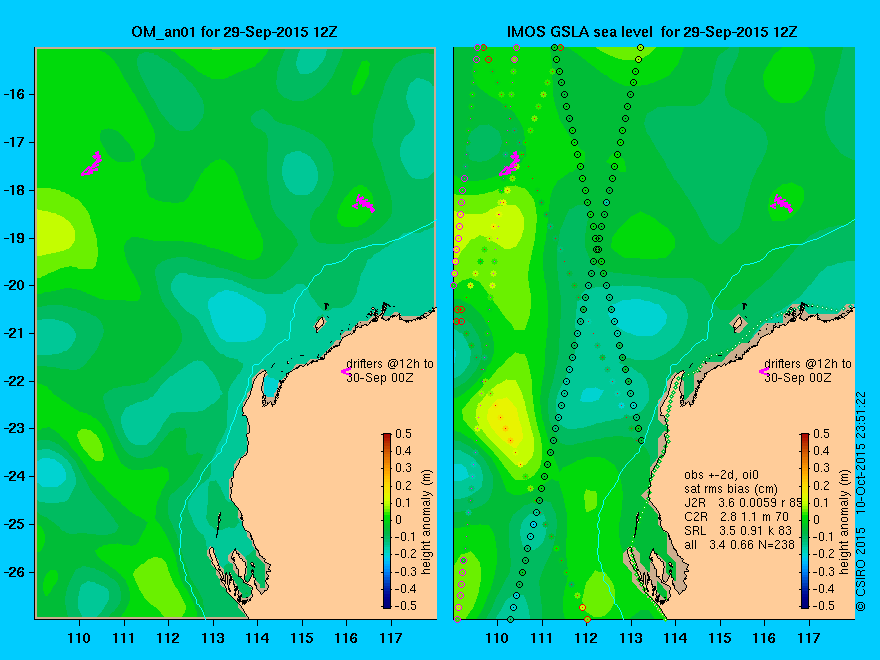Click the -17 latitude axis label

tap(15, 142)
